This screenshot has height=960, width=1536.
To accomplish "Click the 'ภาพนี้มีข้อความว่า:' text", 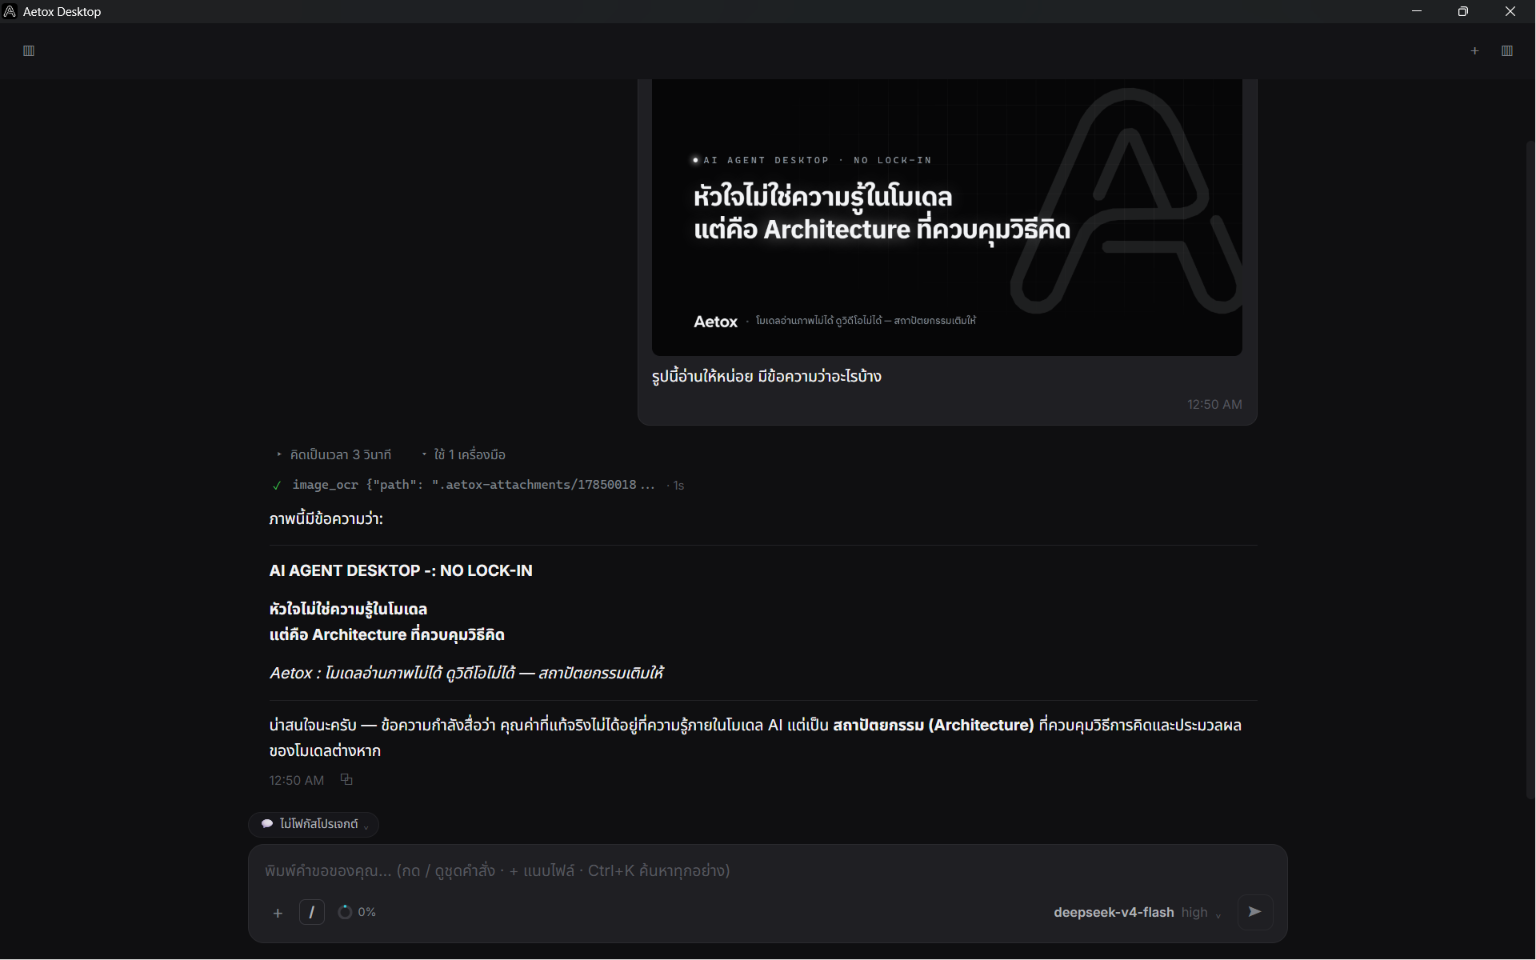I will (x=326, y=519).
